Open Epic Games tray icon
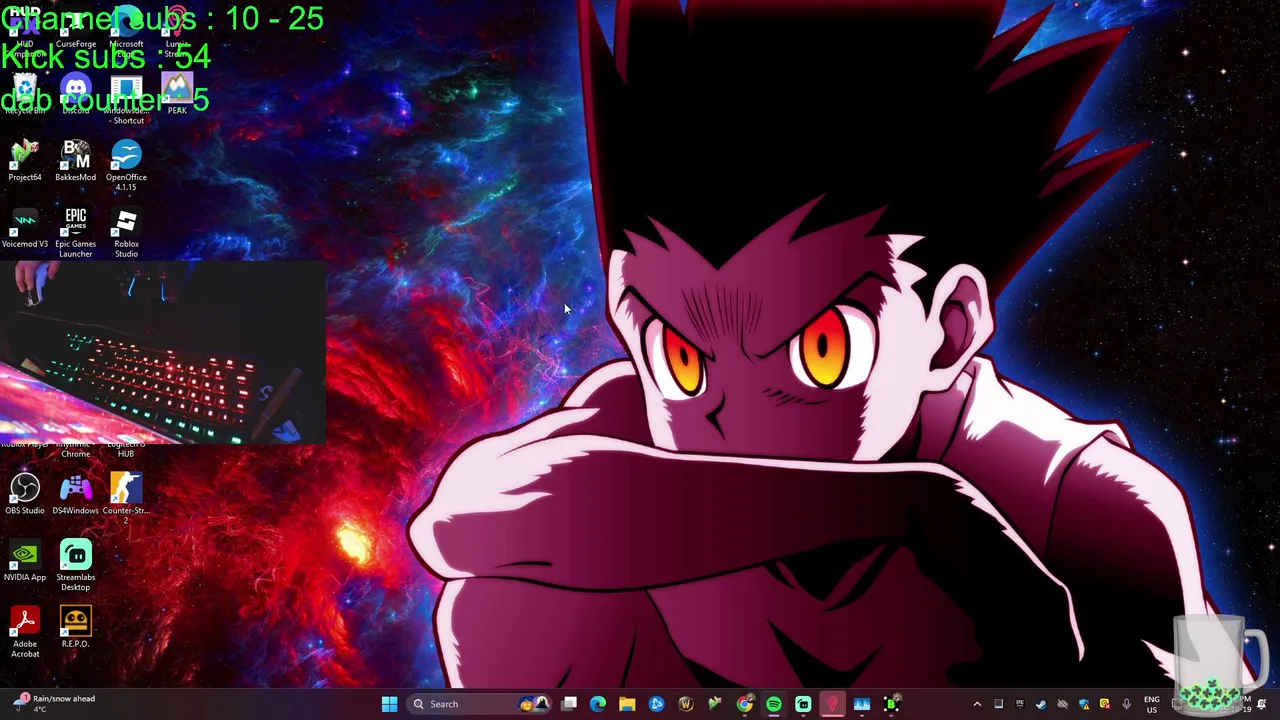This screenshot has height=720, width=1280. [x=1020, y=704]
